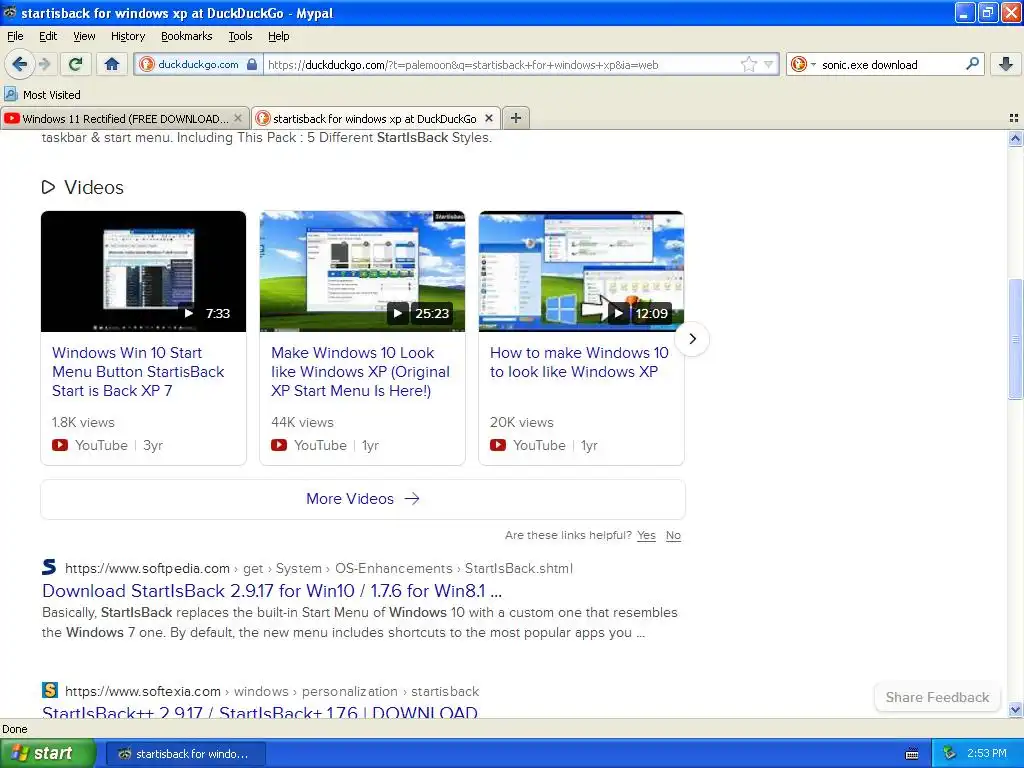1024x768 pixels.
Task: Answer Yes to links helpful question
Action: tap(646, 536)
